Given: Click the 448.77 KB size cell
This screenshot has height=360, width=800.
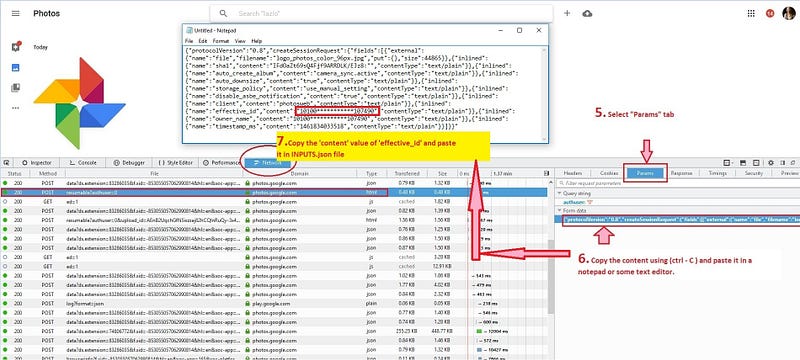Looking at the screenshot, I should pos(442,331).
